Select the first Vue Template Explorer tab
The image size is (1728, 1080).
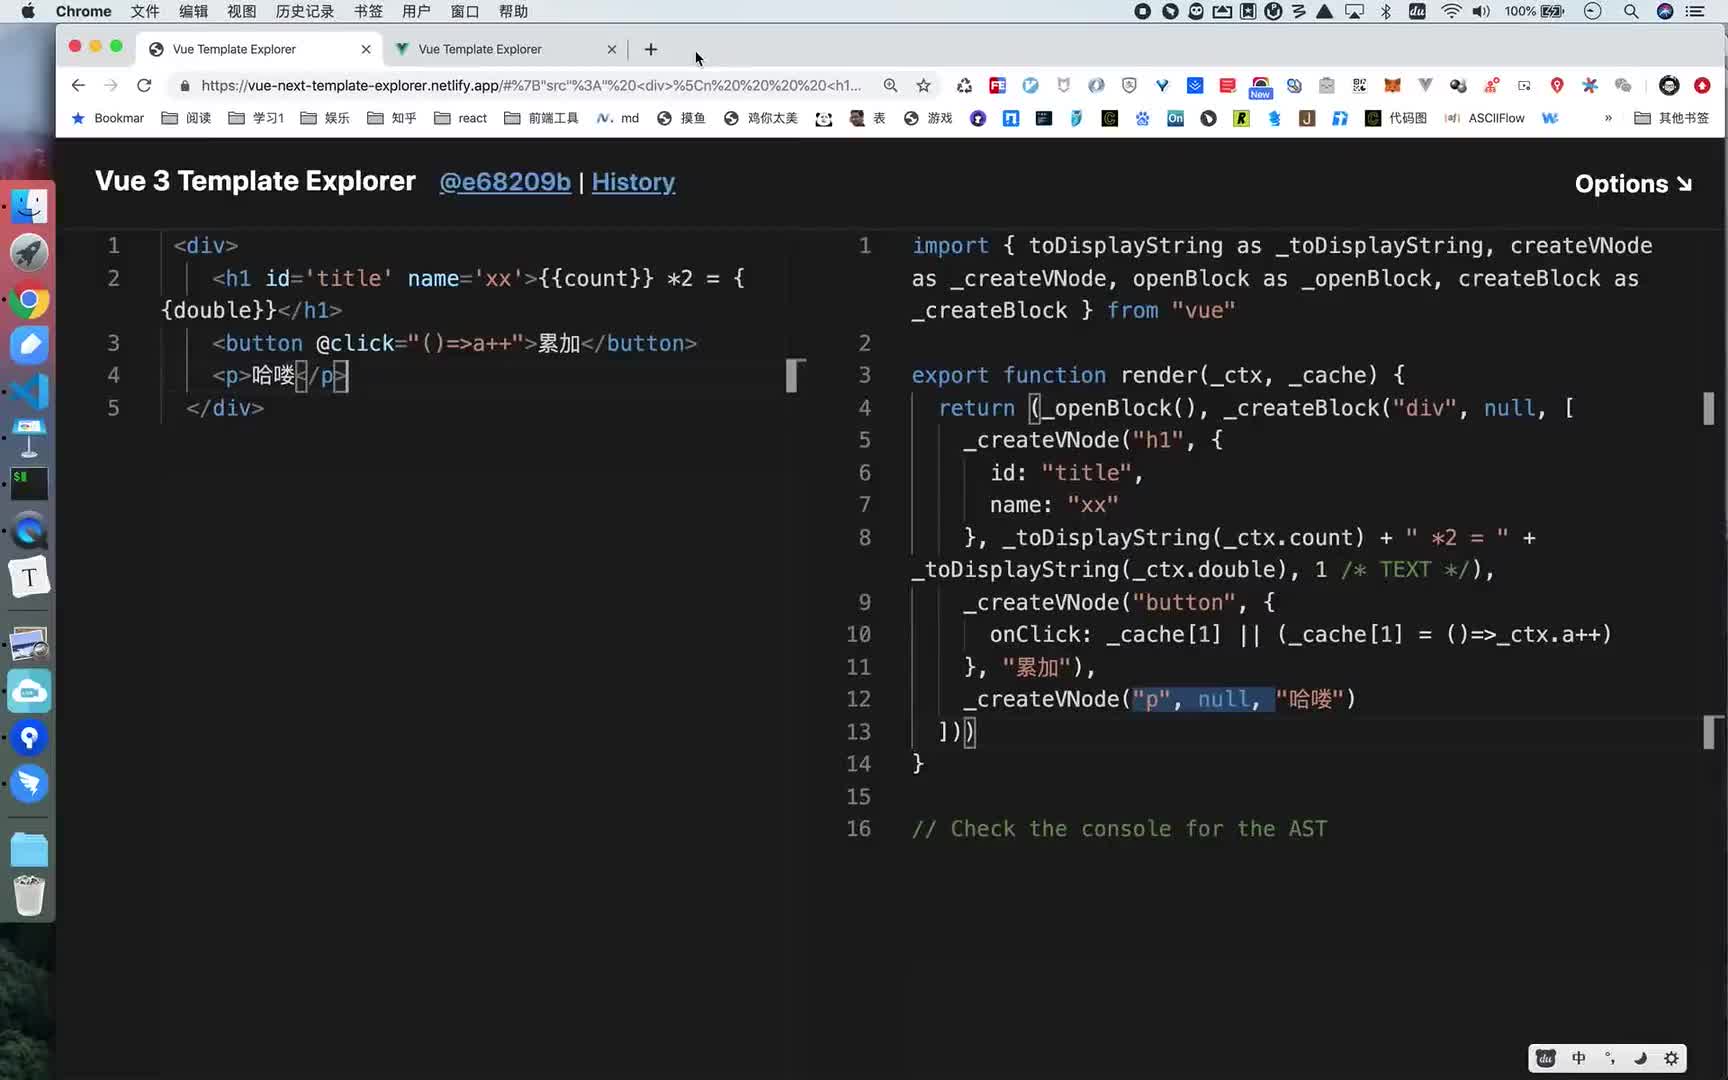click(x=258, y=49)
